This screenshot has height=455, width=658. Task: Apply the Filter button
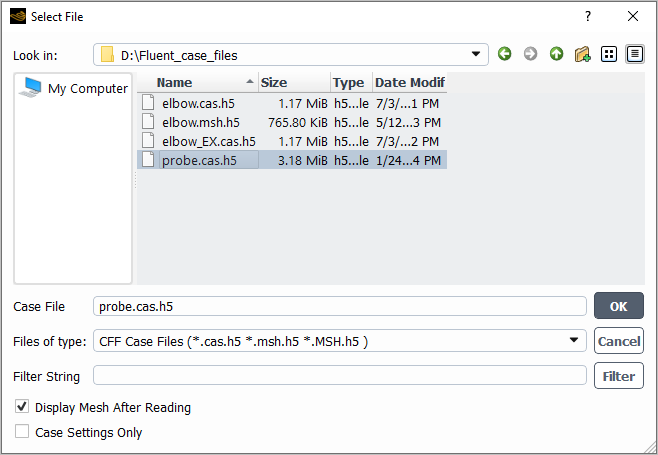(619, 376)
